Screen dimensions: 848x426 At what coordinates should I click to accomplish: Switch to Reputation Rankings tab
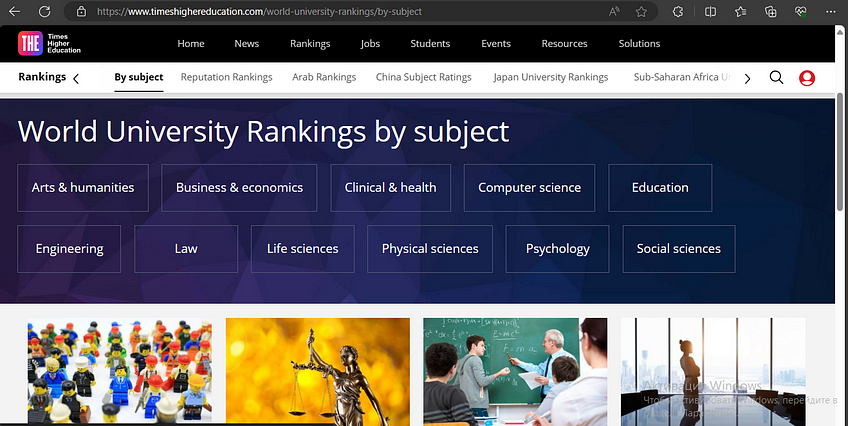pos(227,77)
